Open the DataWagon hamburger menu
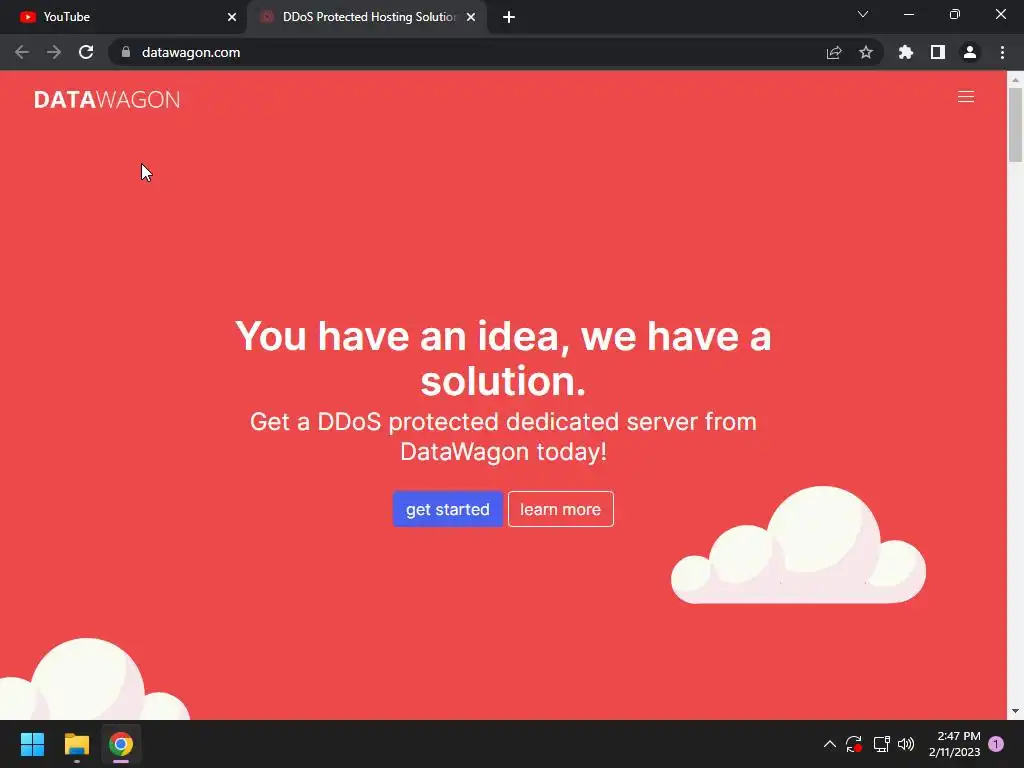 [965, 97]
